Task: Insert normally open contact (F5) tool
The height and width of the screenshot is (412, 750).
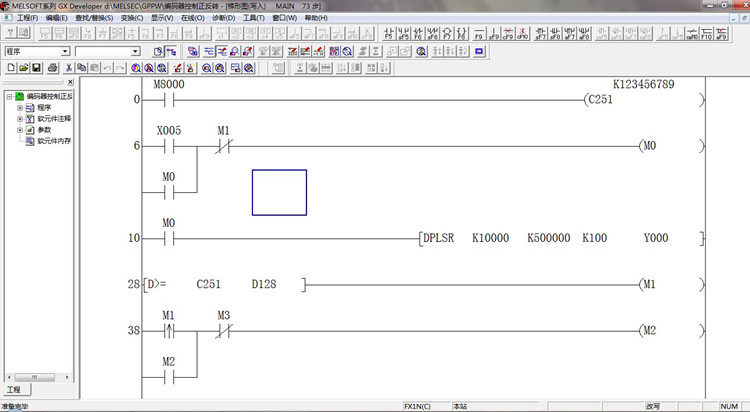Action: (x=388, y=33)
